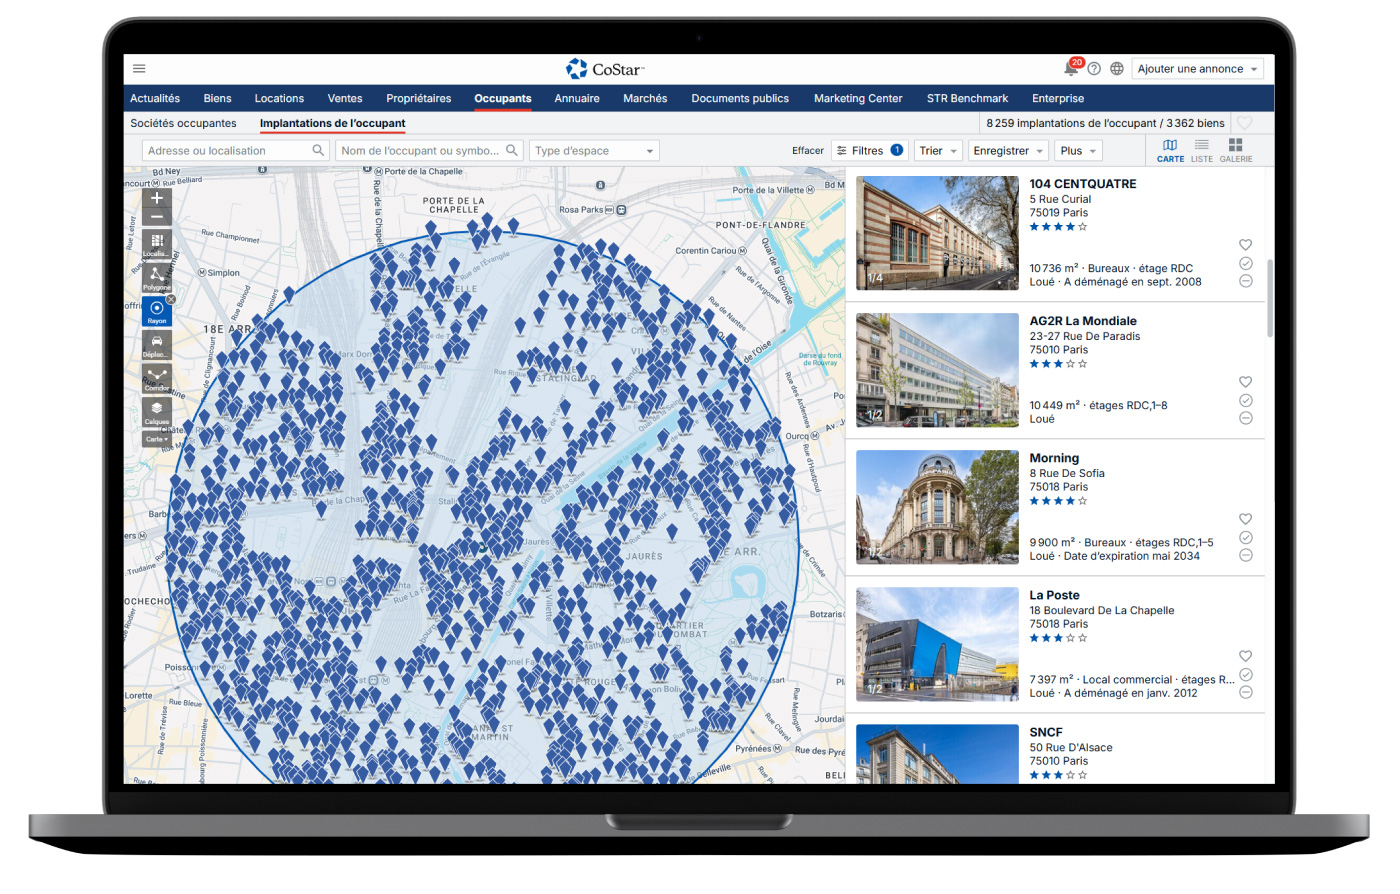Screen dimensions: 1400x894
Task: Select the Localisation map tool
Action: pos(157,245)
